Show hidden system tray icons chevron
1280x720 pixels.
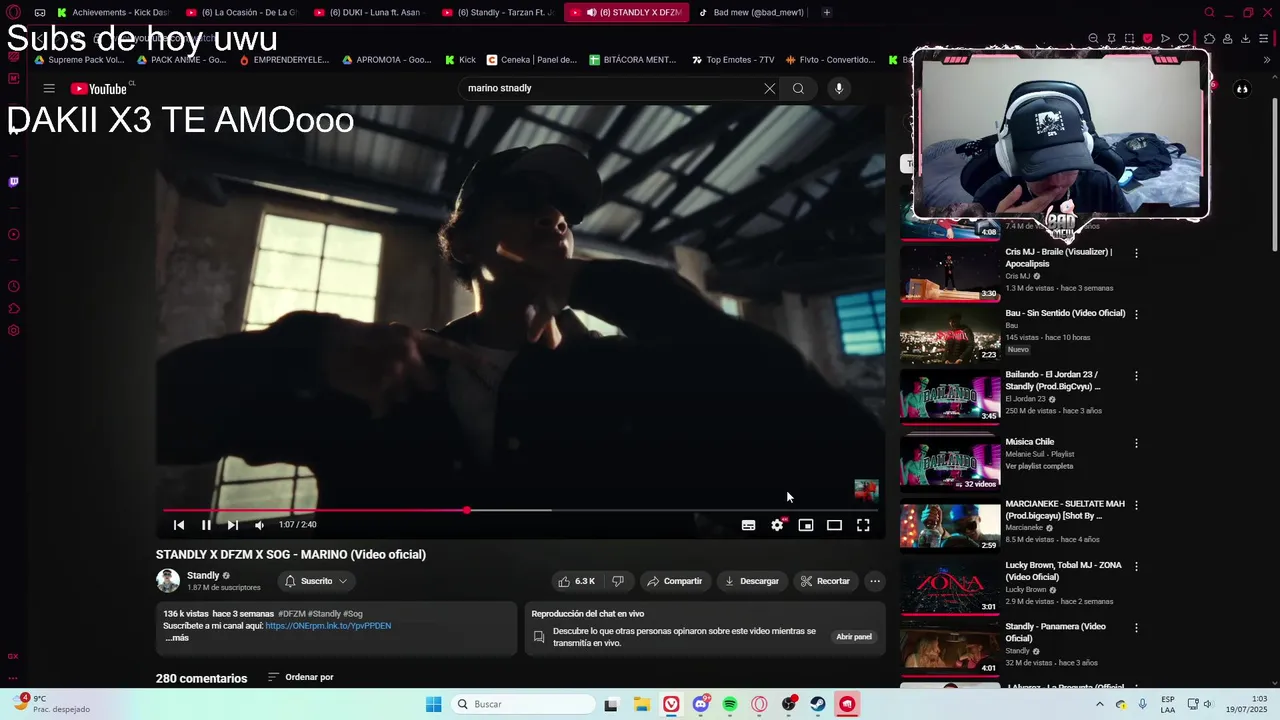click(x=1100, y=704)
